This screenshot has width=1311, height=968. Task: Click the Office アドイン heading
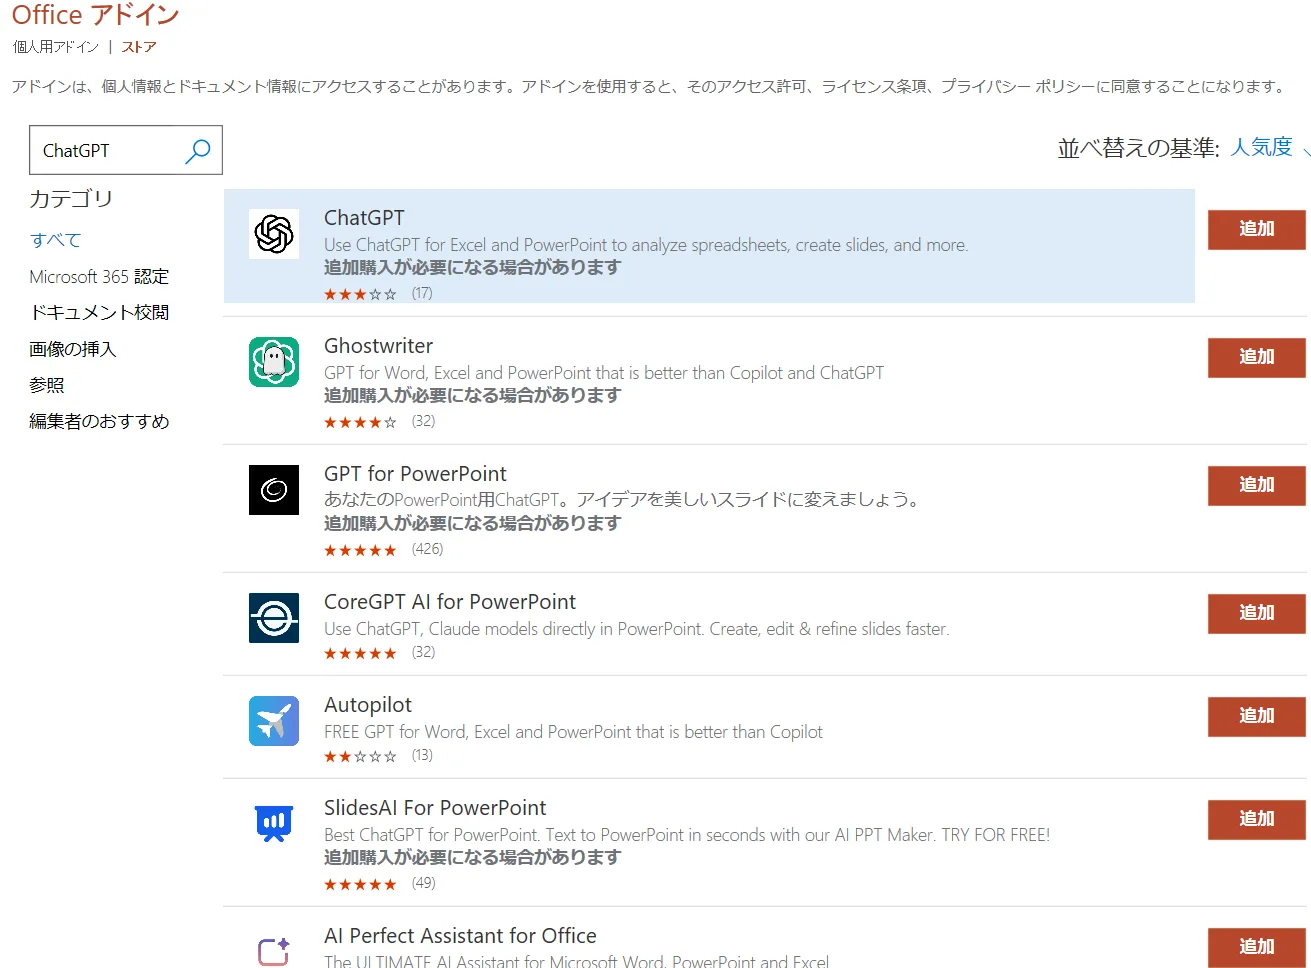[x=96, y=14]
